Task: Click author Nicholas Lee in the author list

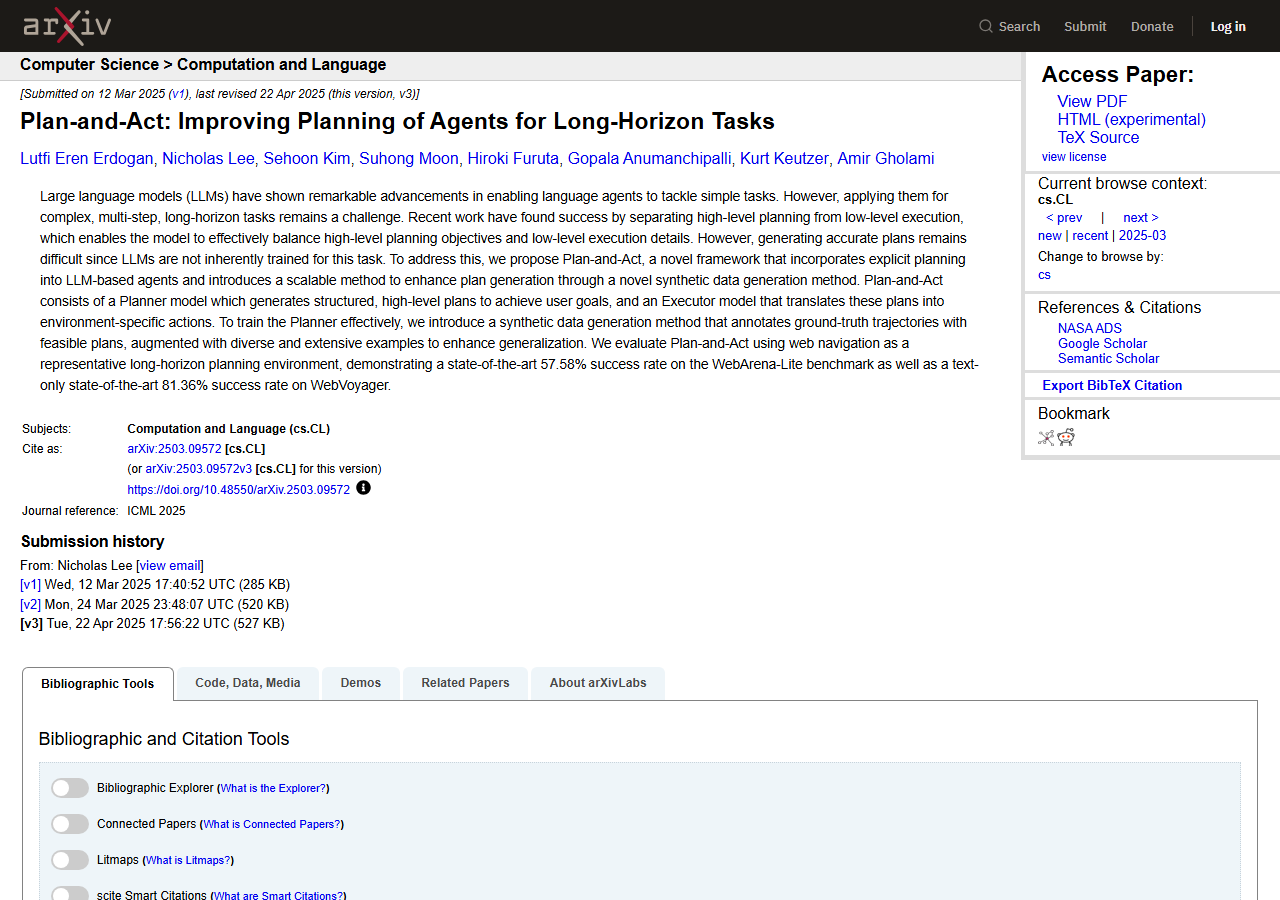Action: tap(209, 158)
